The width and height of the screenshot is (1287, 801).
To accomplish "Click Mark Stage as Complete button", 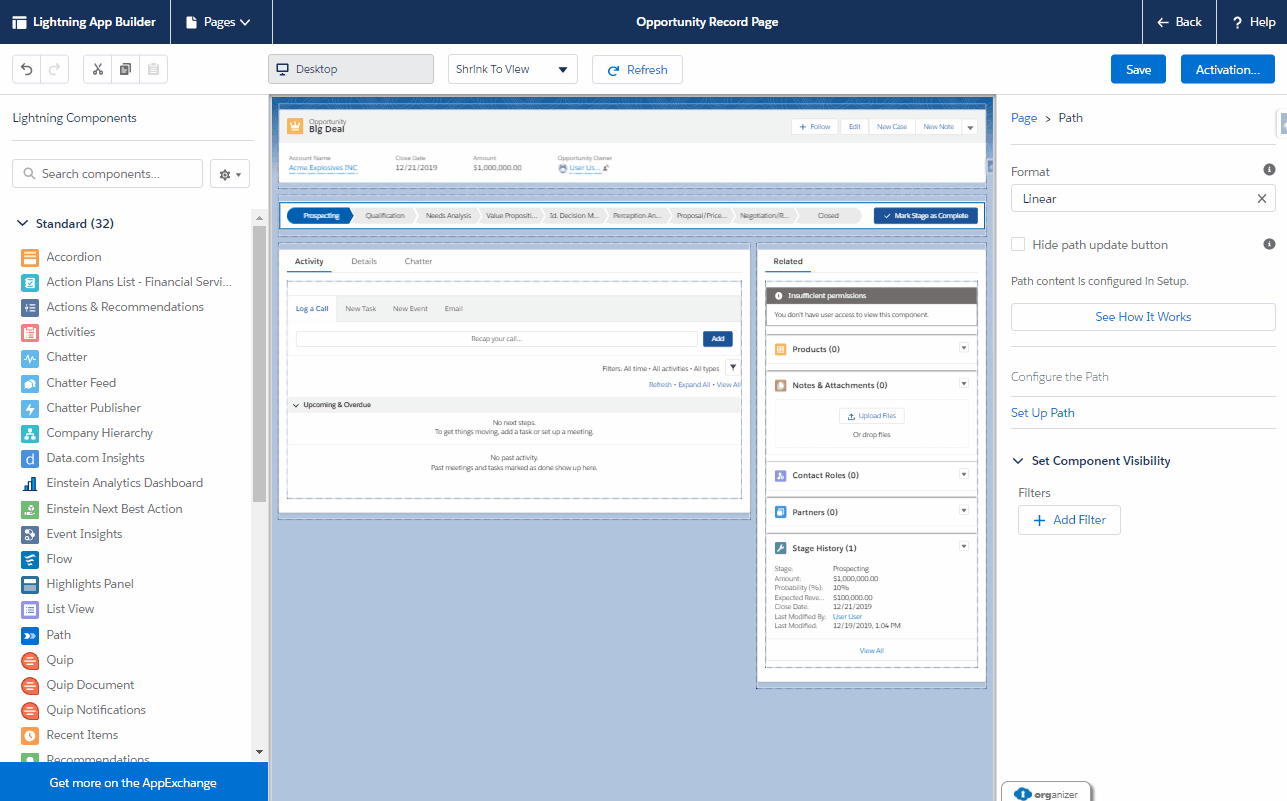I will pyautogui.click(x=925, y=215).
